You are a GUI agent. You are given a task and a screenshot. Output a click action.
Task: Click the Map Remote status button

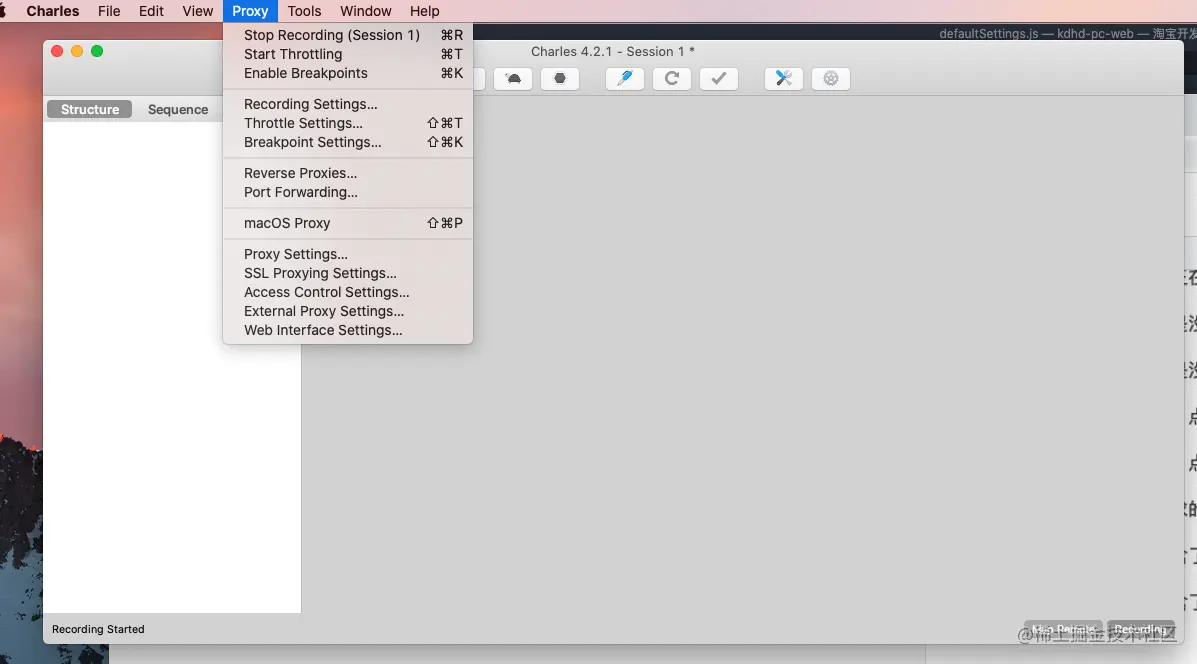click(1063, 630)
